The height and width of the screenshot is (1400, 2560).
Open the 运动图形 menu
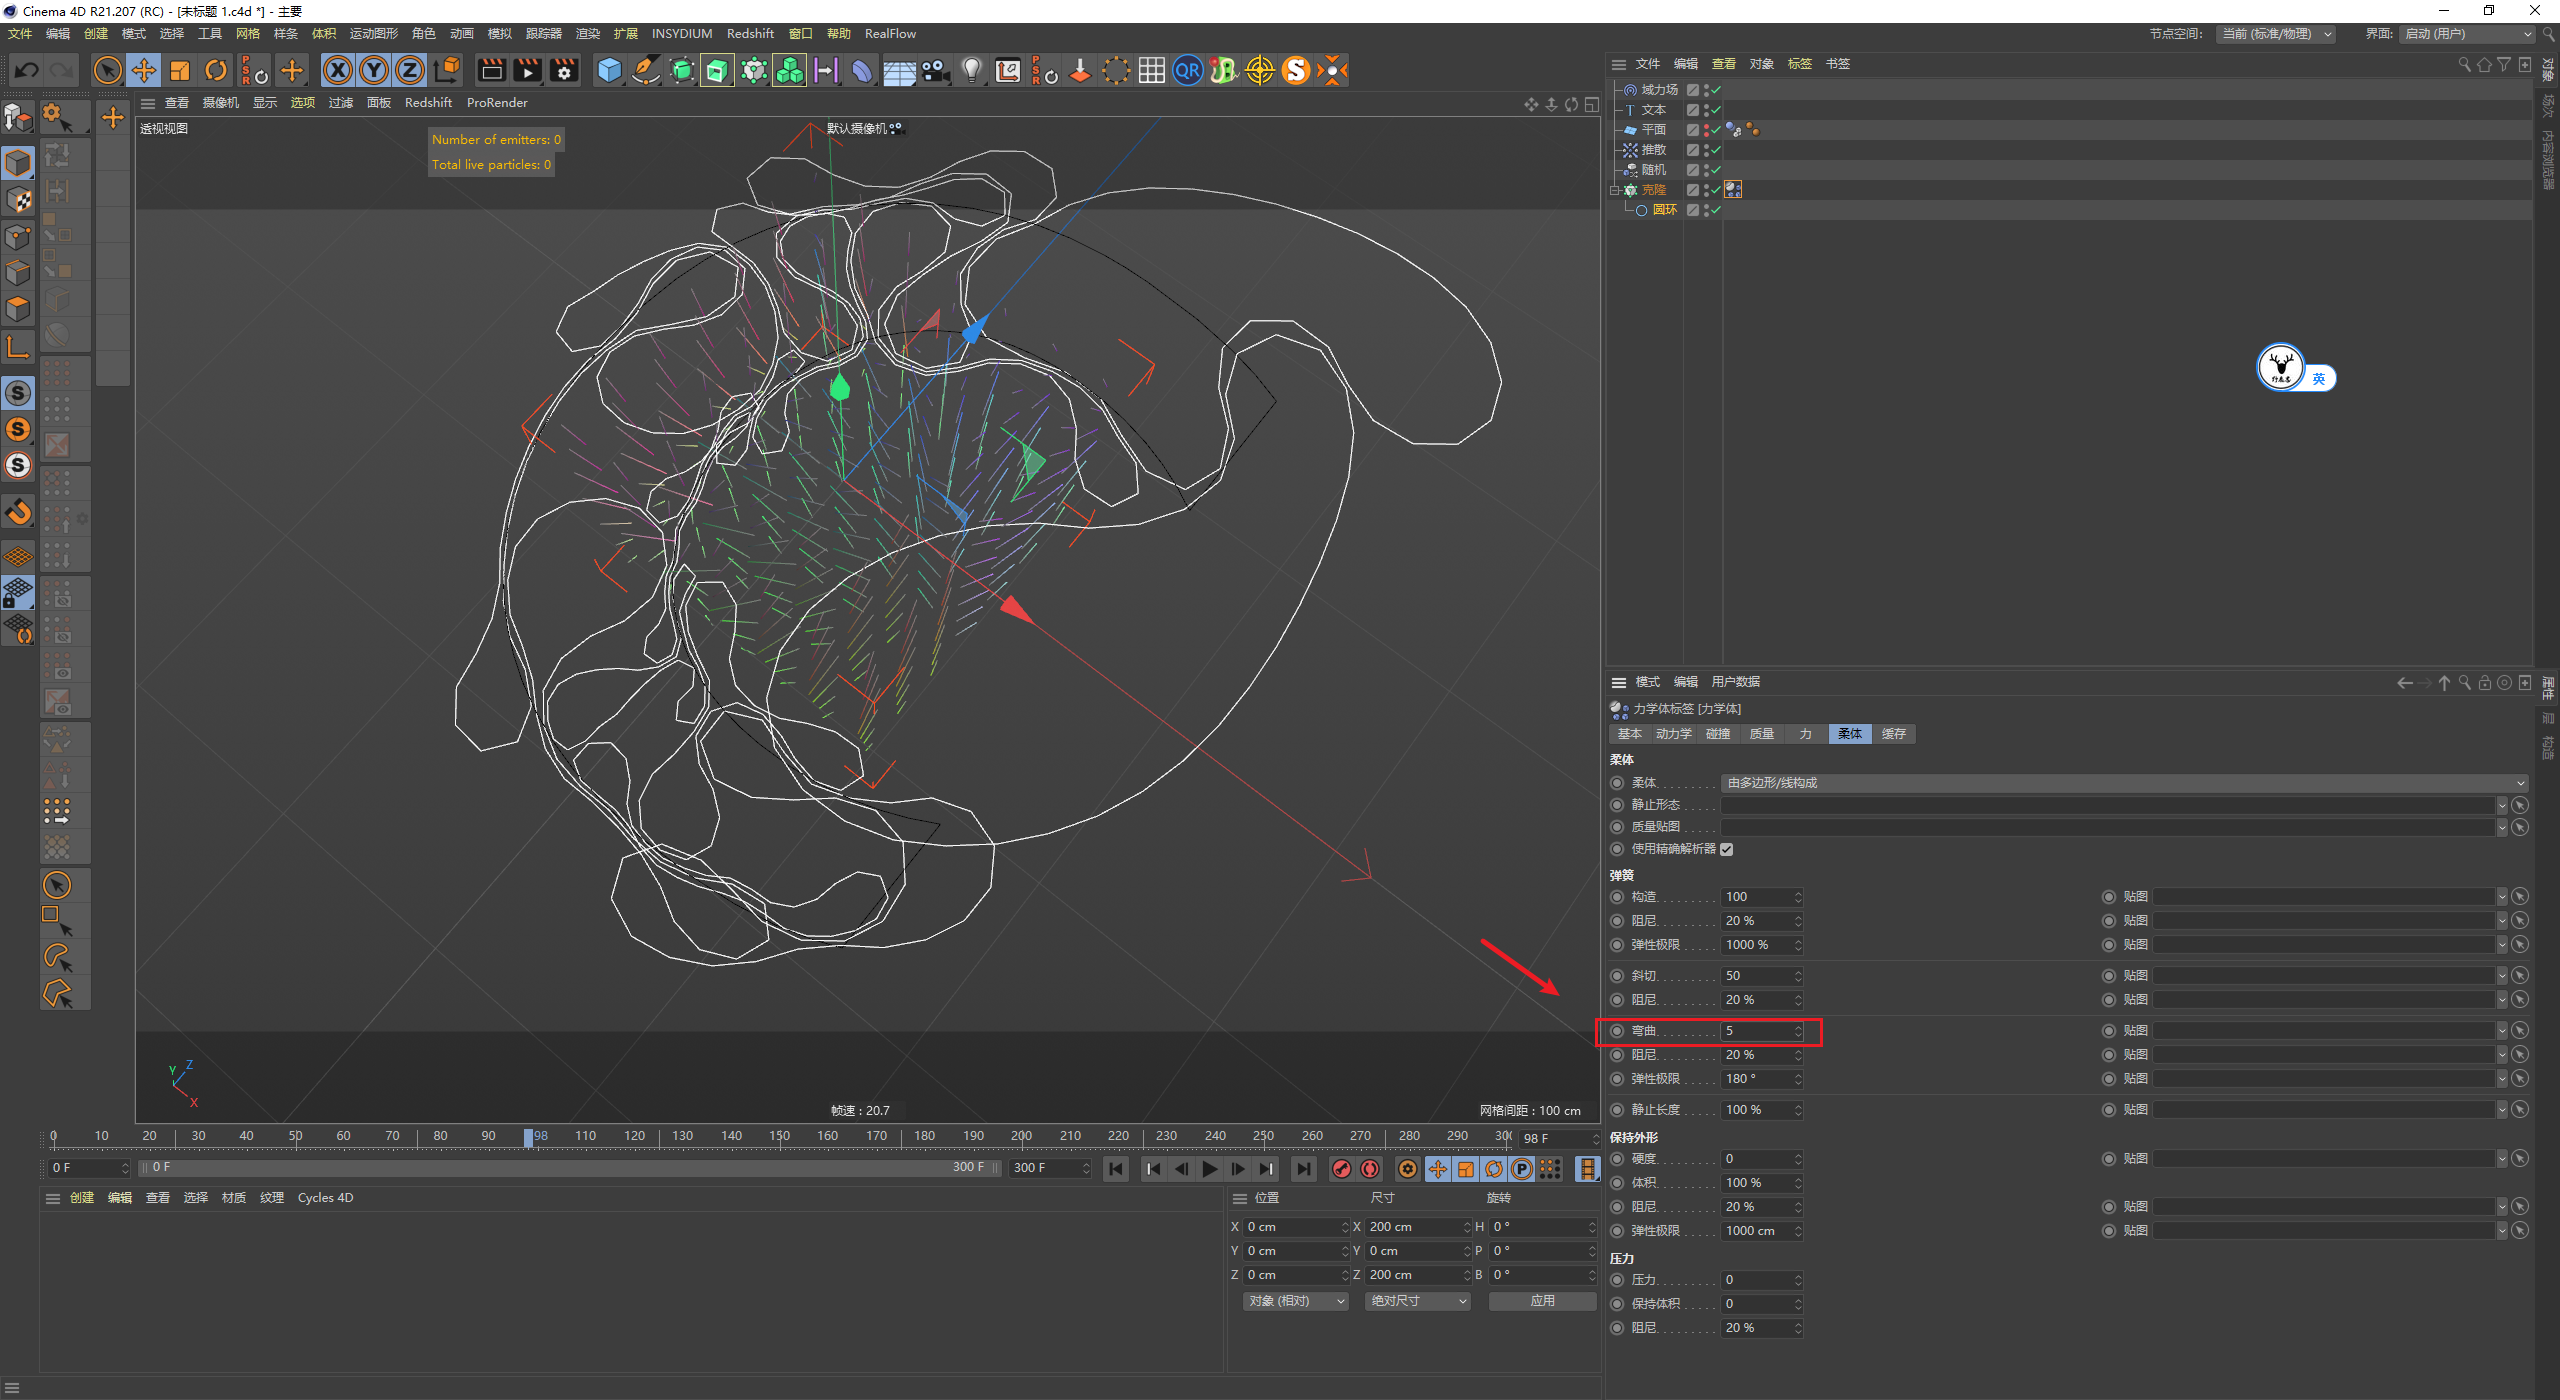click(x=373, y=34)
